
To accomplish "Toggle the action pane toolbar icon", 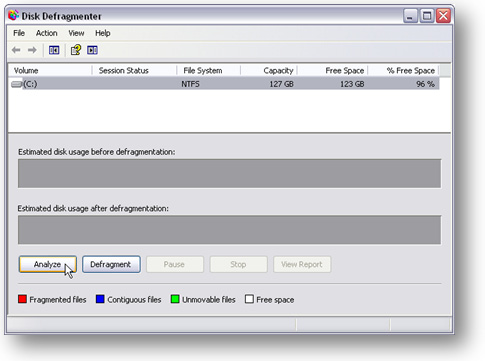I will (92, 50).
